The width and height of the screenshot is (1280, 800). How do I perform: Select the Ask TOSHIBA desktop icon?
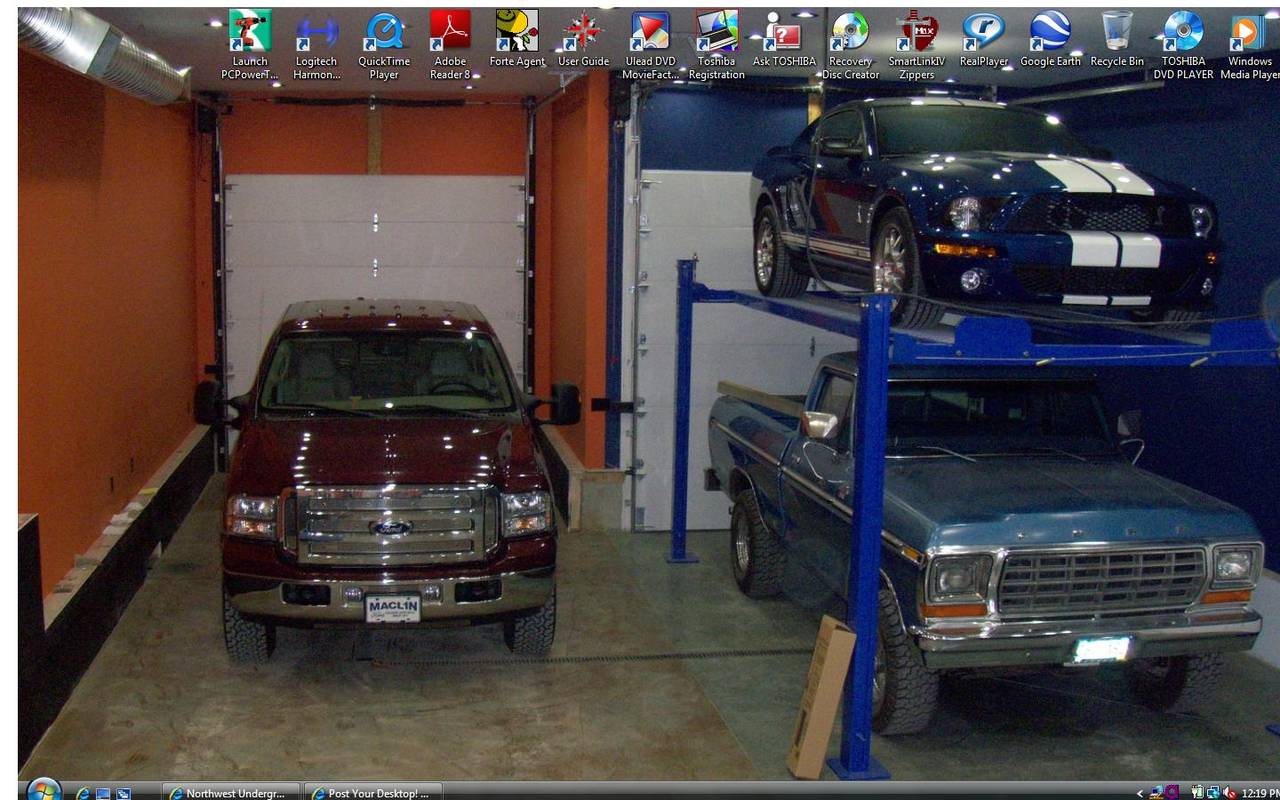(x=784, y=39)
